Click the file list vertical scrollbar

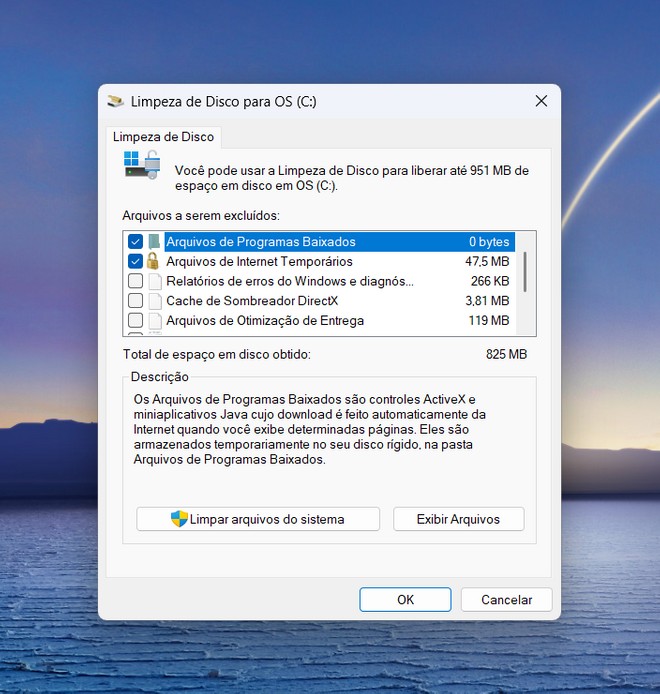[526, 270]
